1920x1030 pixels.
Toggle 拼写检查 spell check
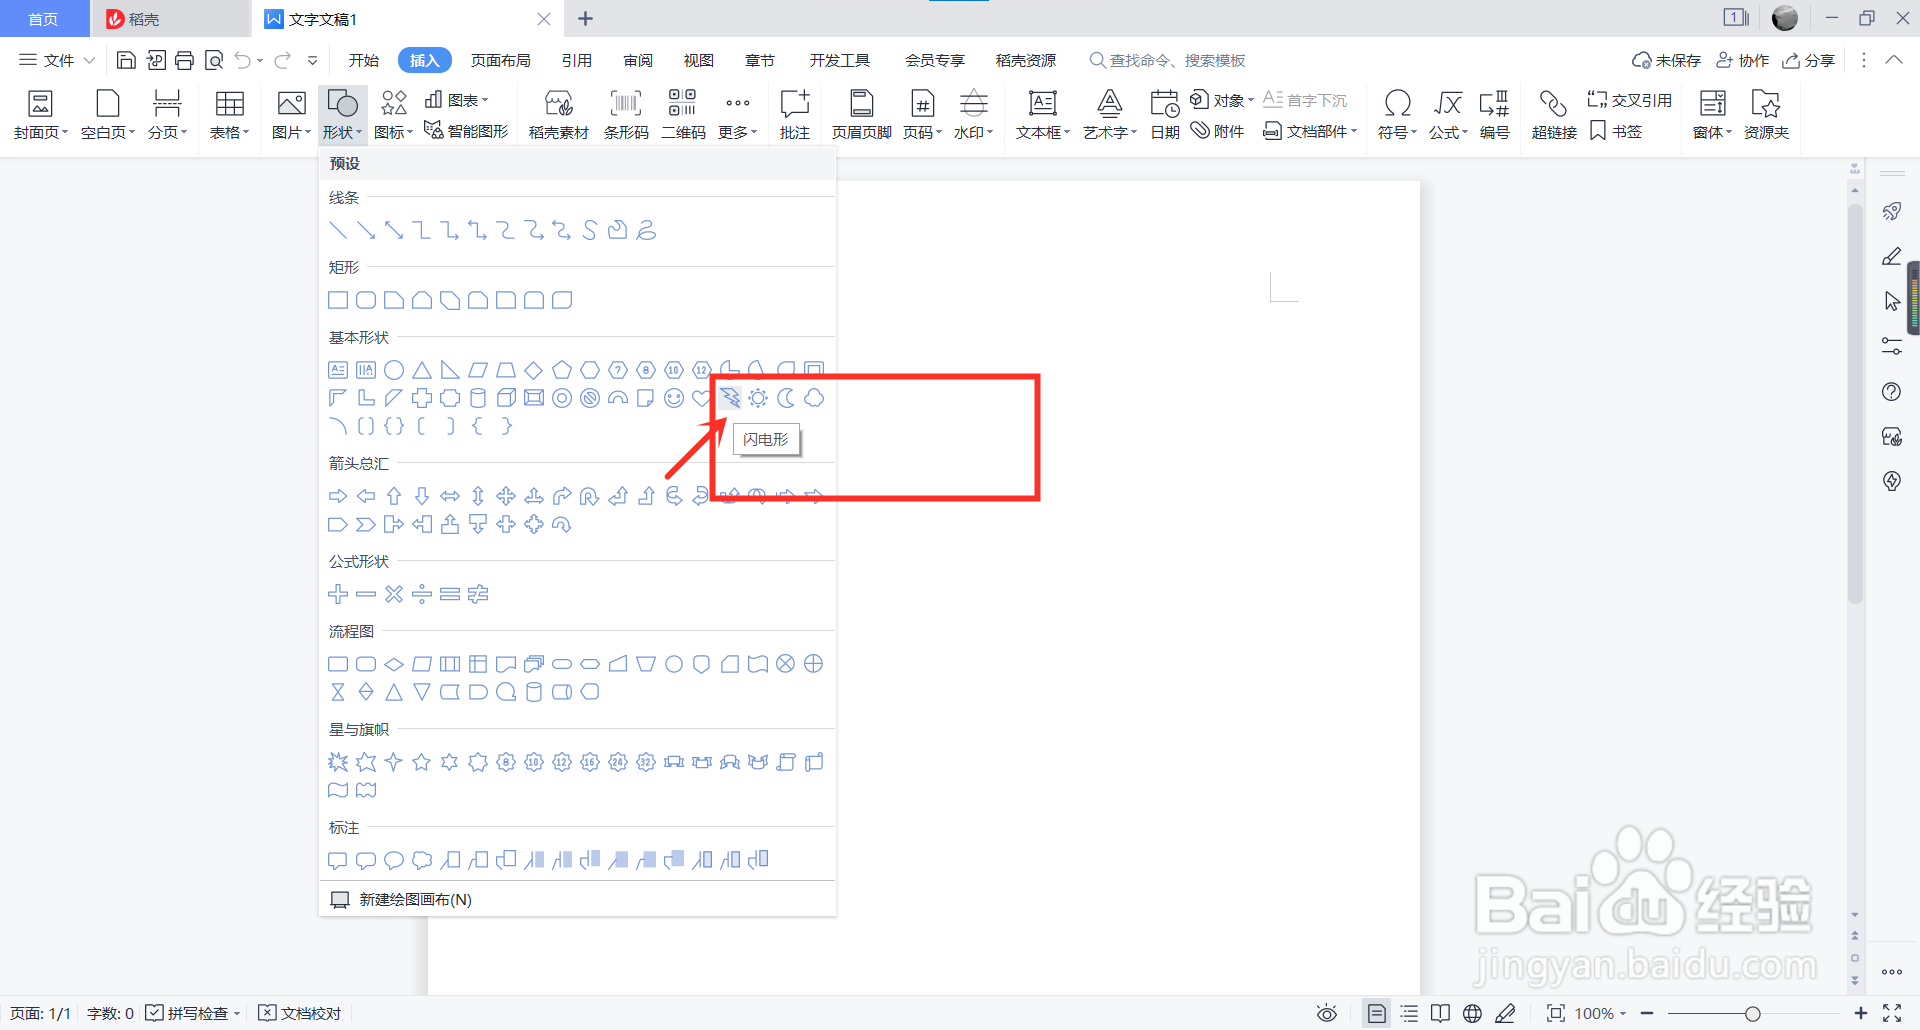point(192,1013)
